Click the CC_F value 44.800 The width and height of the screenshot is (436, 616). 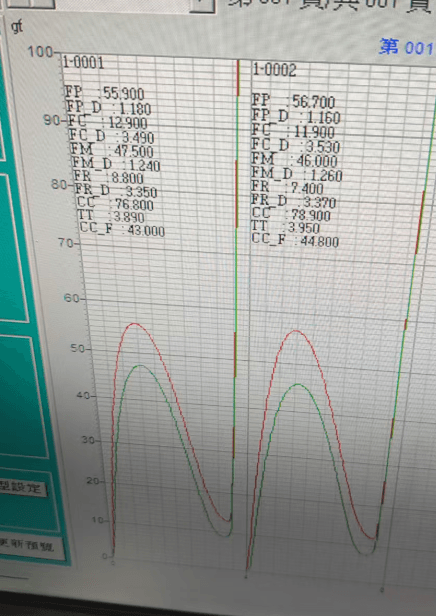(x=320, y=241)
